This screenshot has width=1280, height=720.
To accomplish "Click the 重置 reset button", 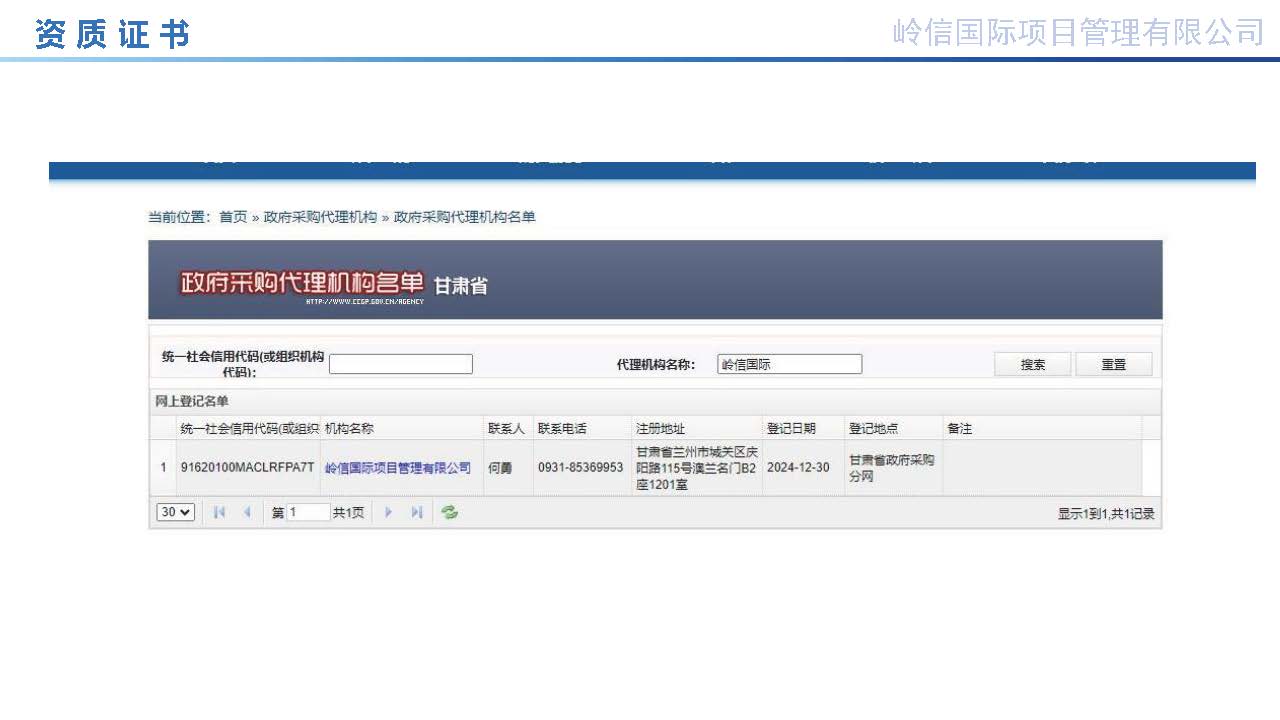I will (x=1114, y=365).
